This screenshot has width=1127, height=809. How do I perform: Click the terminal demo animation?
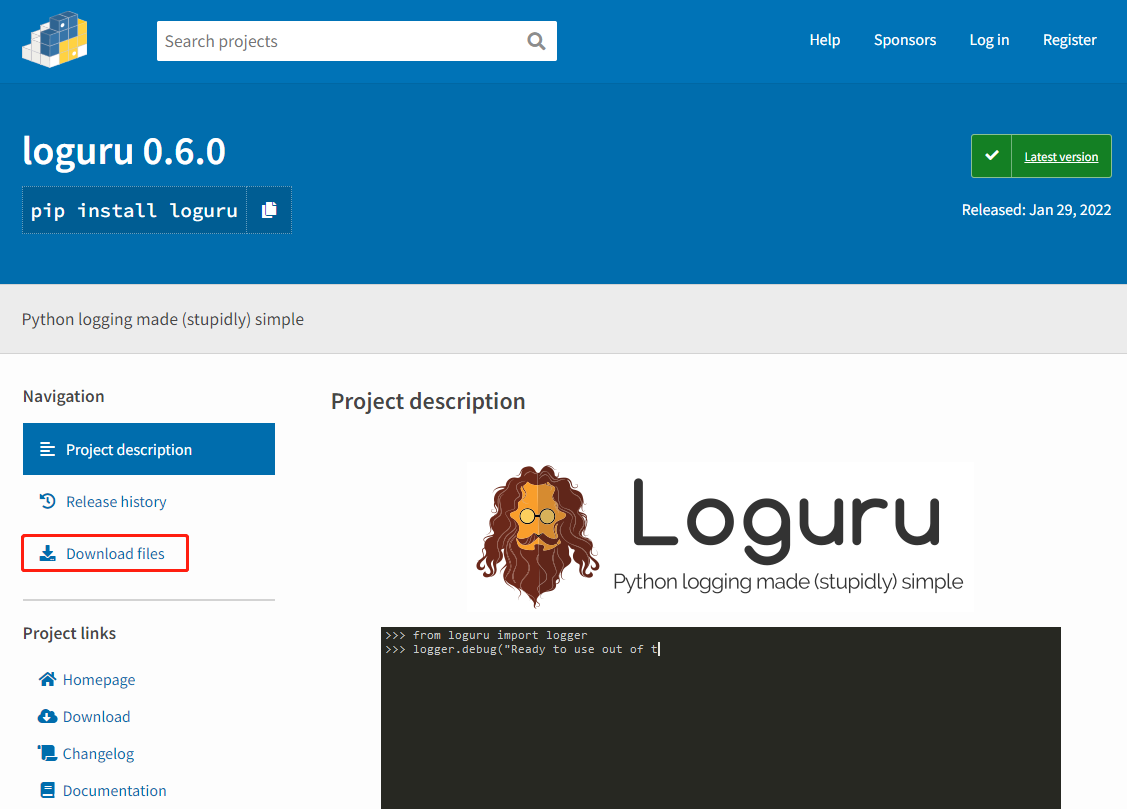pos(721,718)
